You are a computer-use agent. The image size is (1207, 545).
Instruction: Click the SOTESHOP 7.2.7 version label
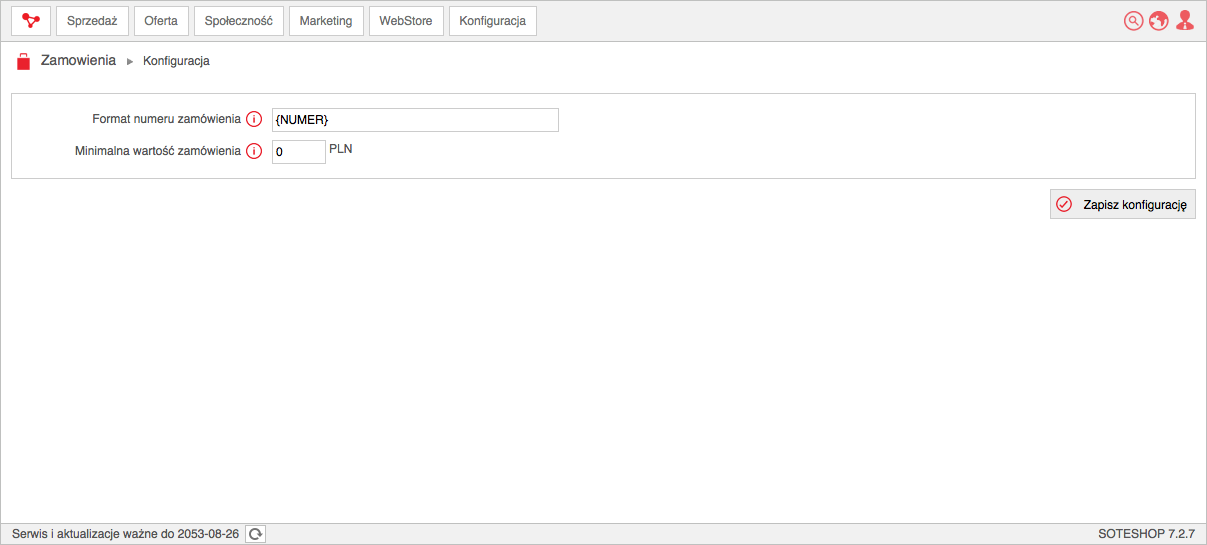pos(1147,534)
